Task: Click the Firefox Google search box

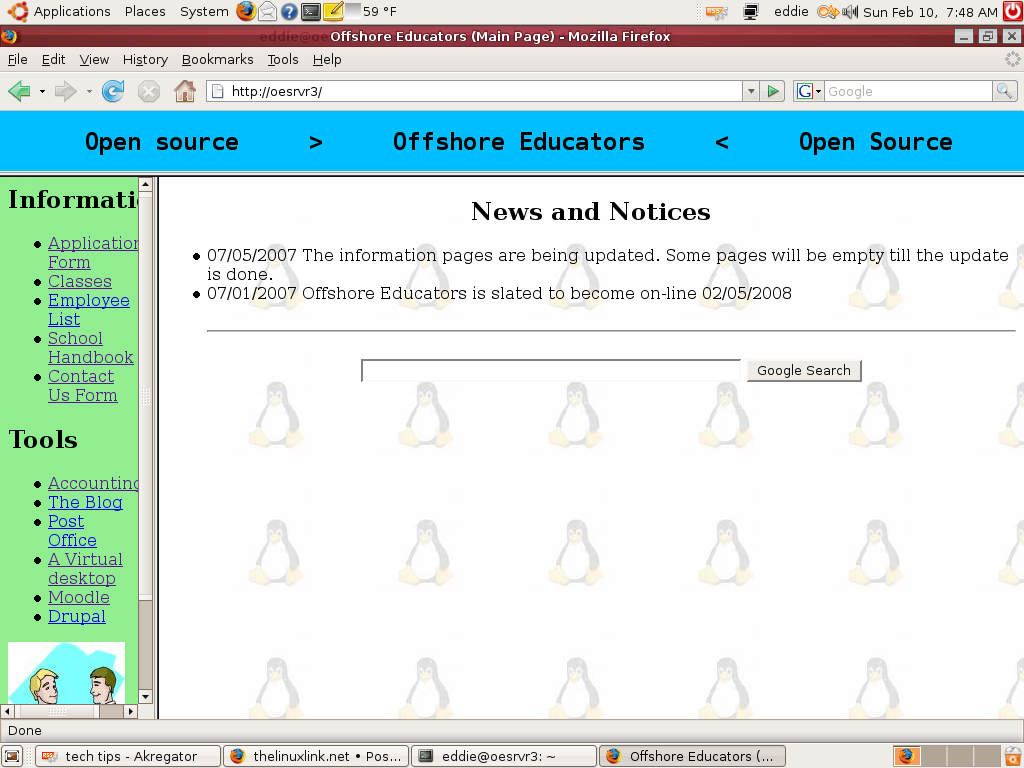Action: coord(908,91)
